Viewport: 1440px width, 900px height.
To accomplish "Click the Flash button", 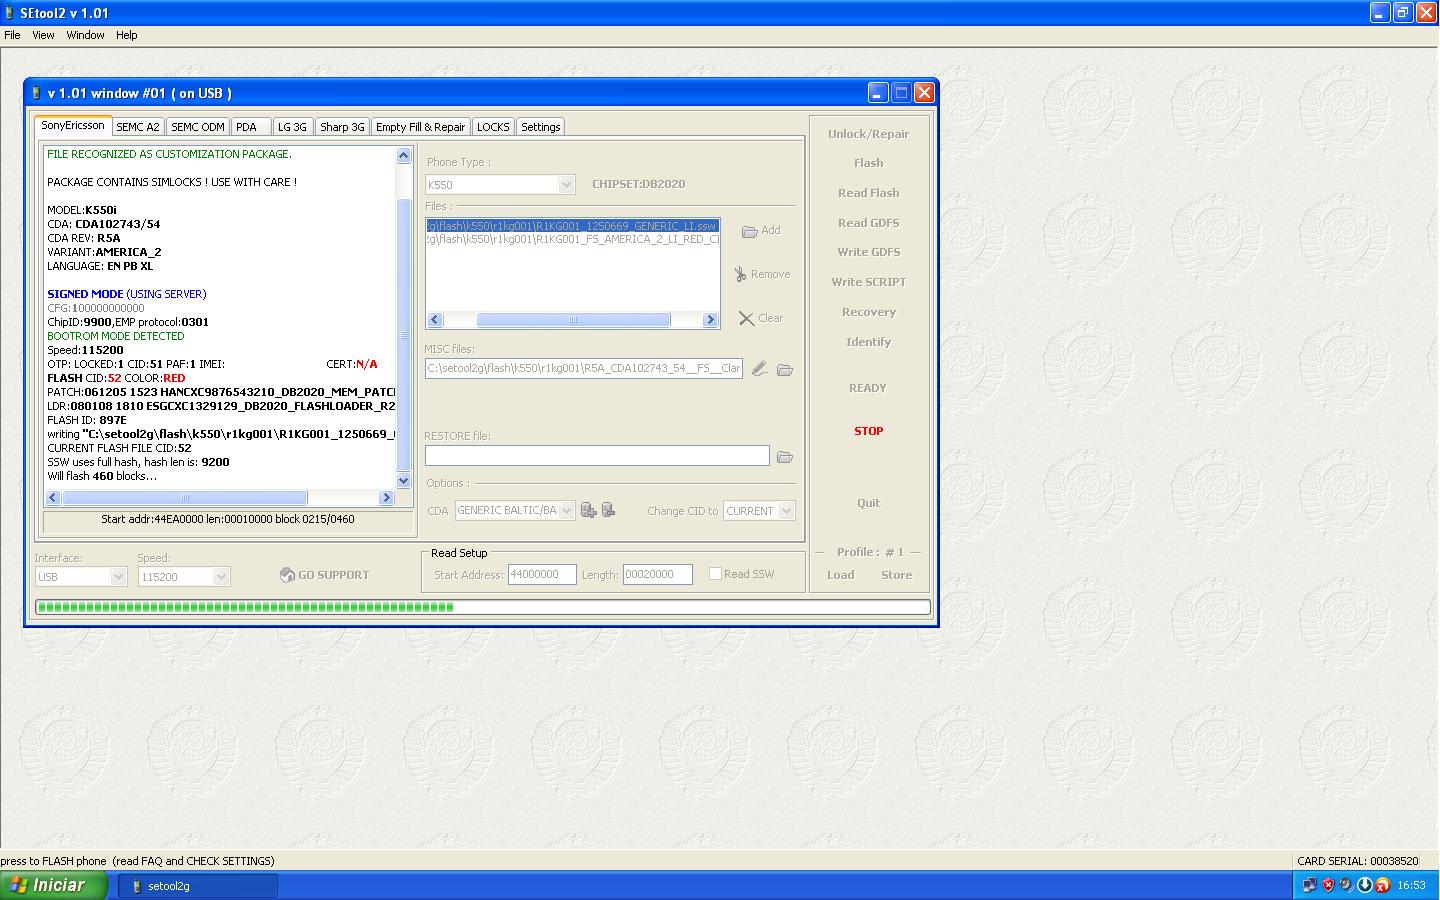I will point(868,163).
